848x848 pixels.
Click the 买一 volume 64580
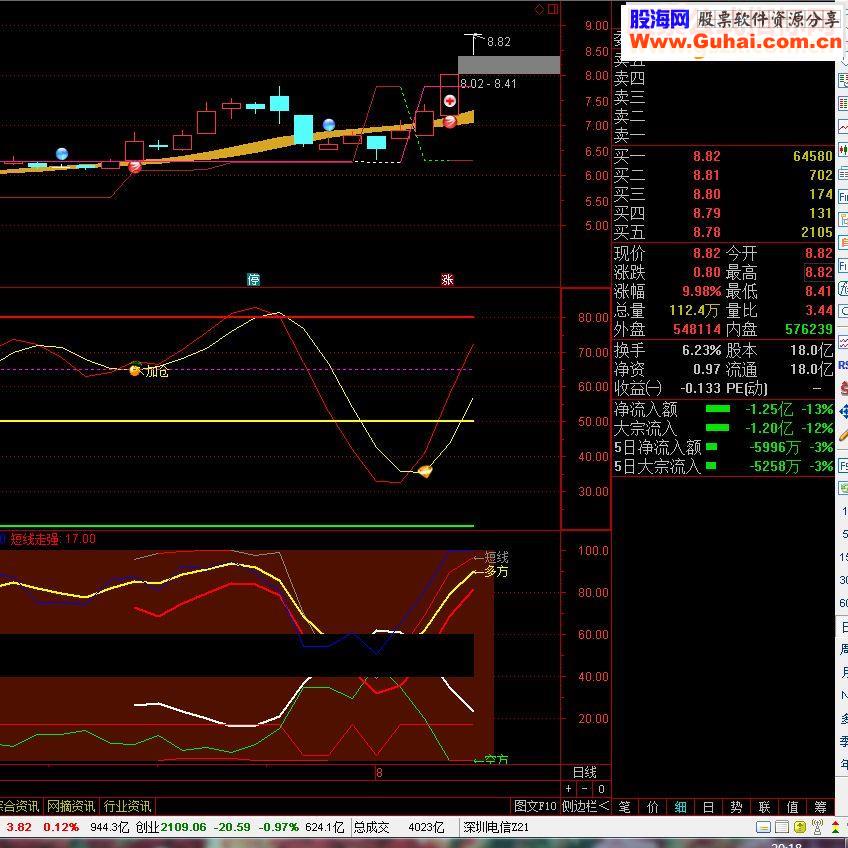812,156
